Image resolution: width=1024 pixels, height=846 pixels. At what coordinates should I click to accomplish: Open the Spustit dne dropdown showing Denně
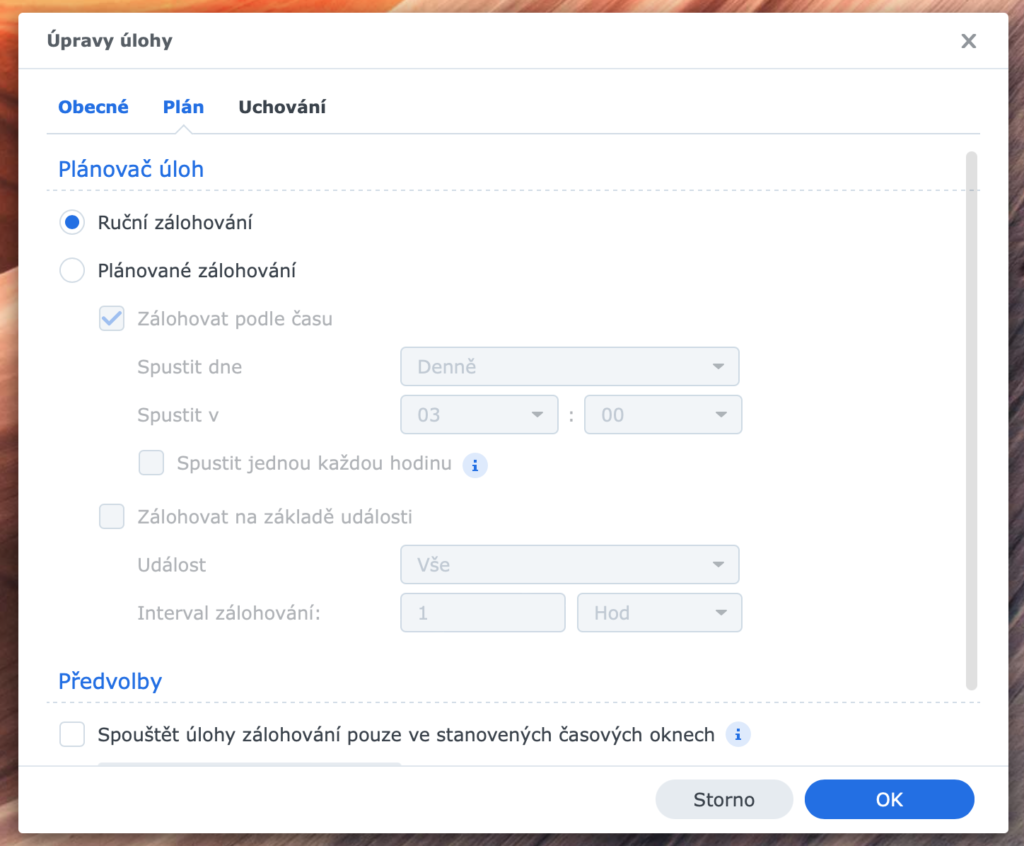pos(569,366)
